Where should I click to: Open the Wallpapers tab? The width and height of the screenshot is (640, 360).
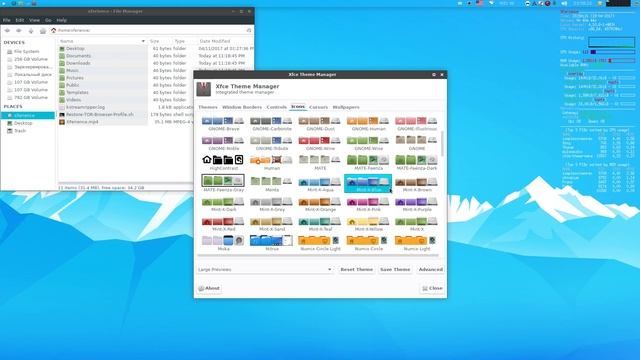click(x=346, y=107)
